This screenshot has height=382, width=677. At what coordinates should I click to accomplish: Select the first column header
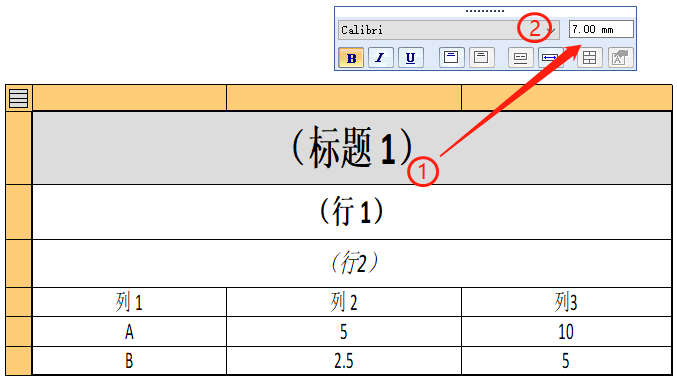pos(130,98)
